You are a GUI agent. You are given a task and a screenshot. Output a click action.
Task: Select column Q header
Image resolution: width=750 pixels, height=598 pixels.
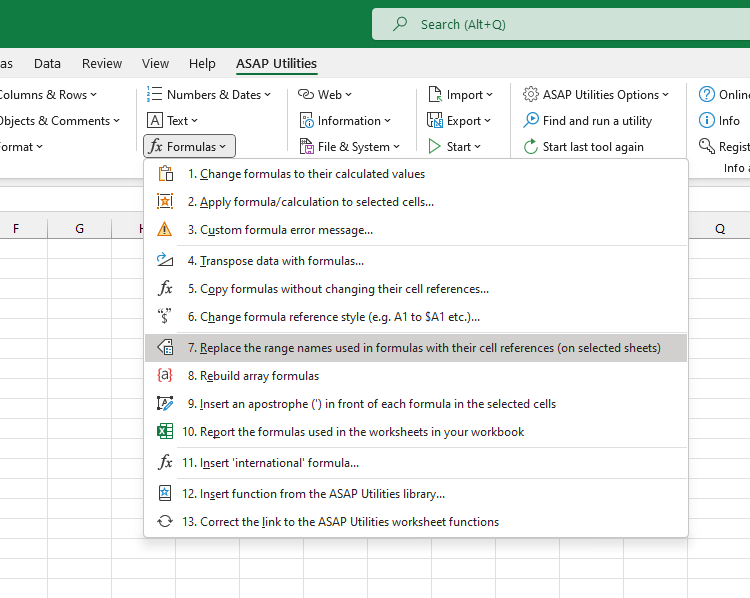[719, 229]
